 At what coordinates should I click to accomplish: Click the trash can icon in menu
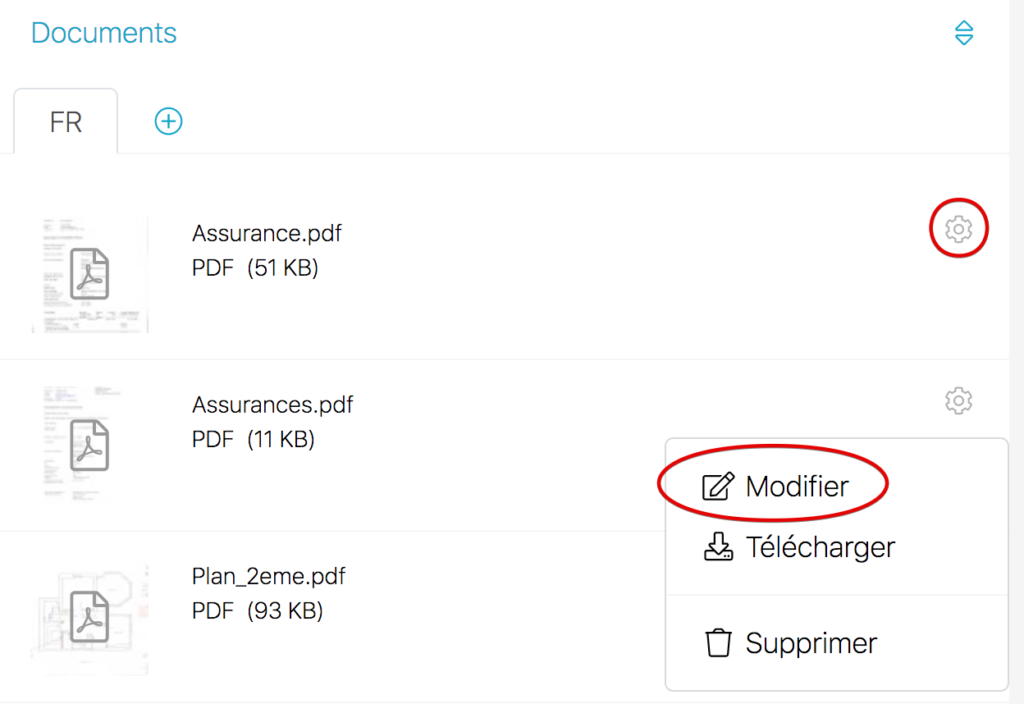click(x=718, y=643)
